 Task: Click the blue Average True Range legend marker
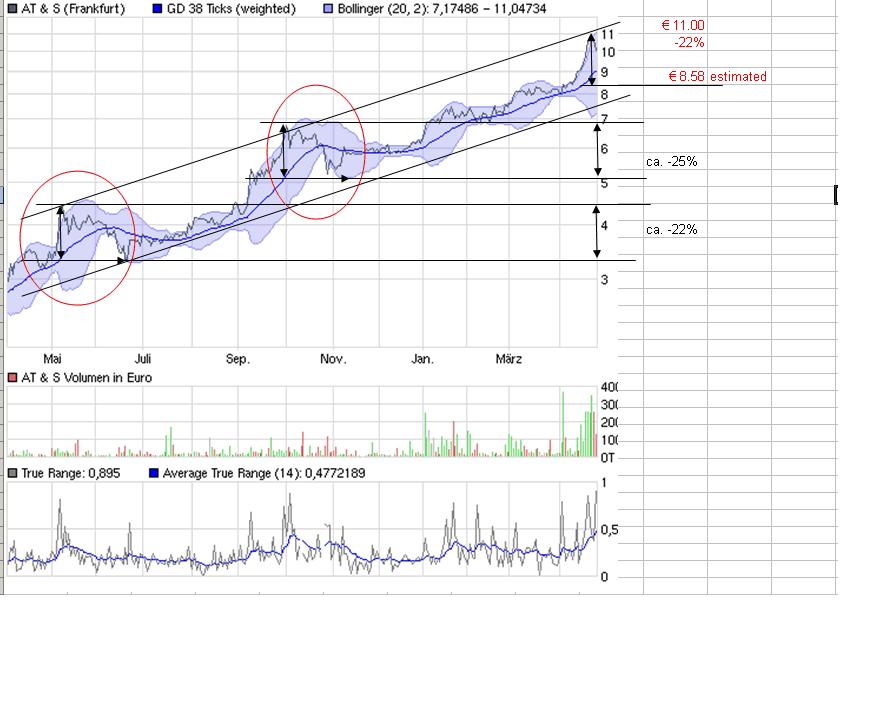153,473
